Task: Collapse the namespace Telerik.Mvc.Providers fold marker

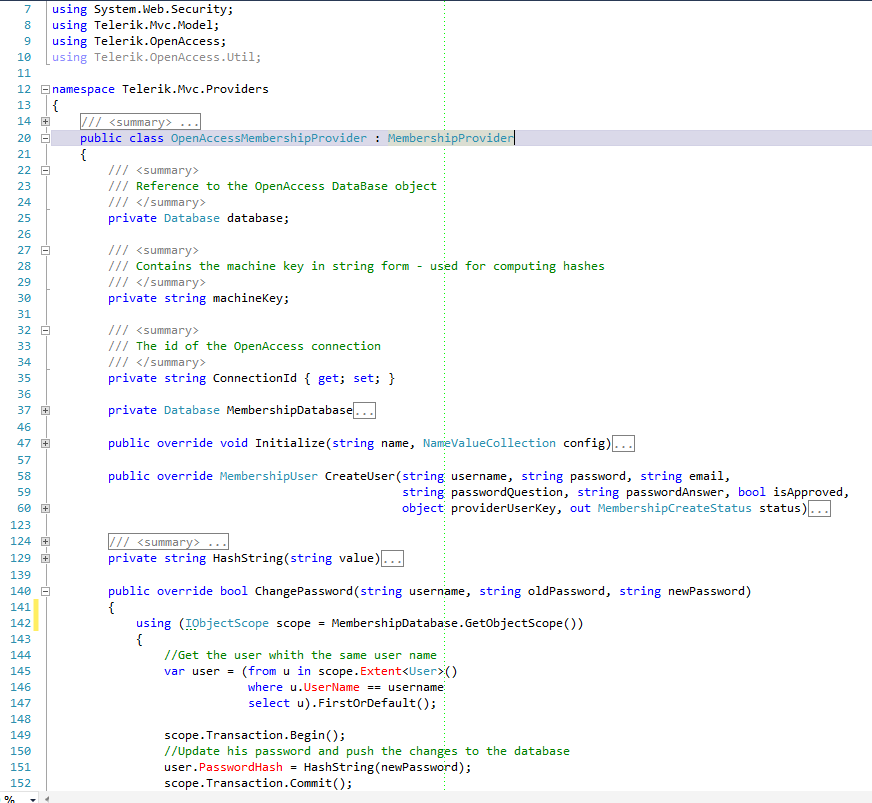Action: [46, 89]
